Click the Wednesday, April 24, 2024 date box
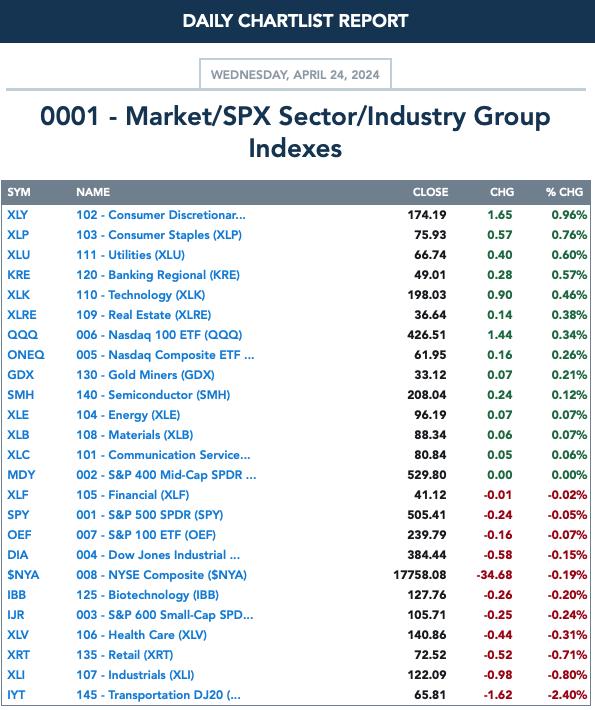This screenshot has height=710, width=595. point(295,74)
